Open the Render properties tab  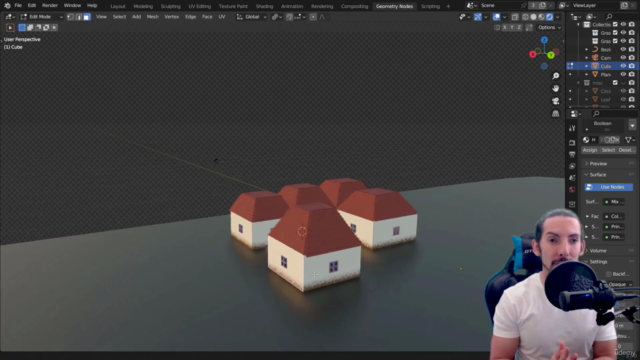(x=572, y=142)
